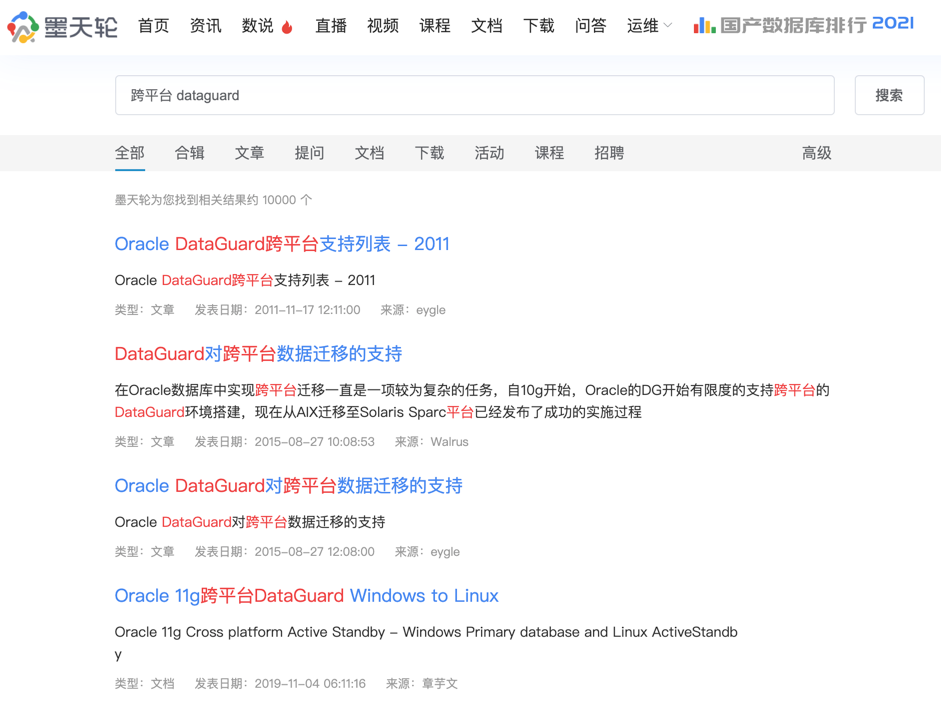
Task: Open 视频 in top navigation
Action: (x=383, y=26)
